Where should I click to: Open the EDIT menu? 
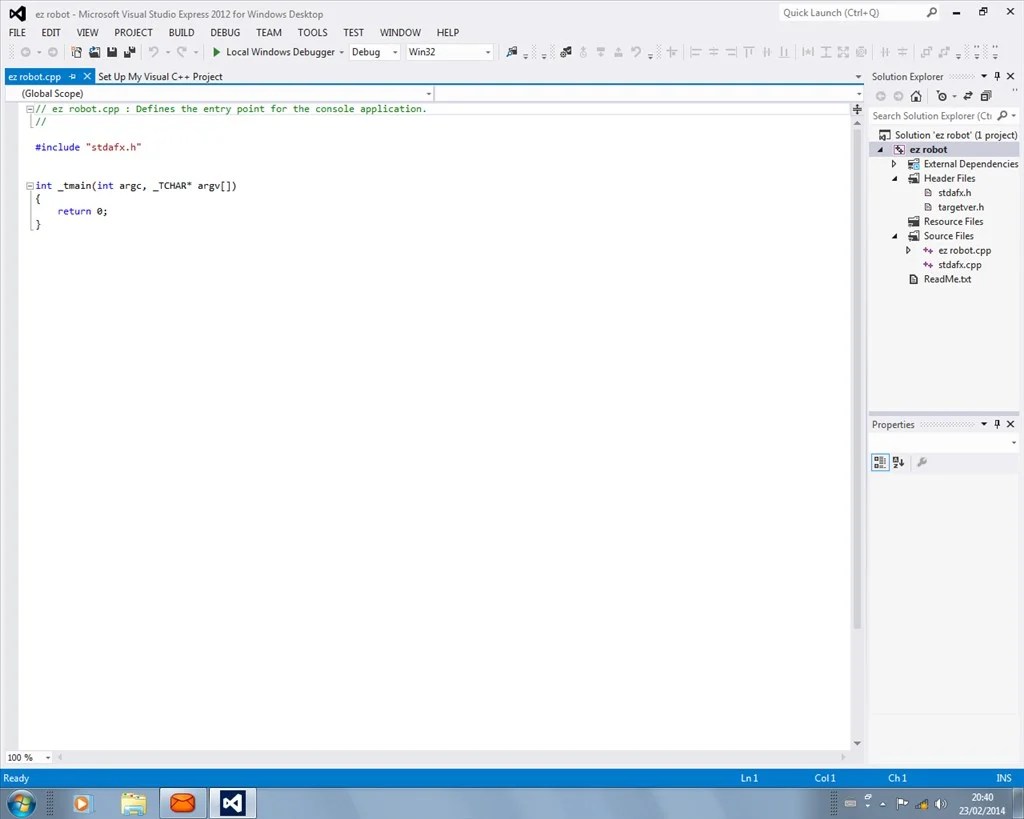(x=51, y=33)
